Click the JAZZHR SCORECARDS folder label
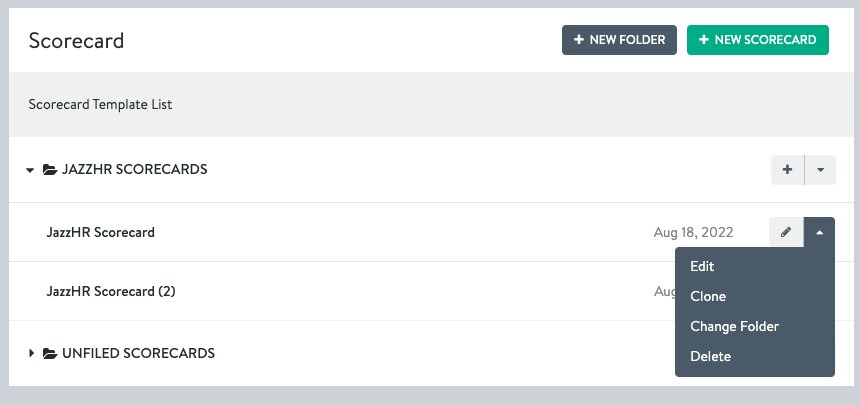The image size is (860, 405). (134, 170)
